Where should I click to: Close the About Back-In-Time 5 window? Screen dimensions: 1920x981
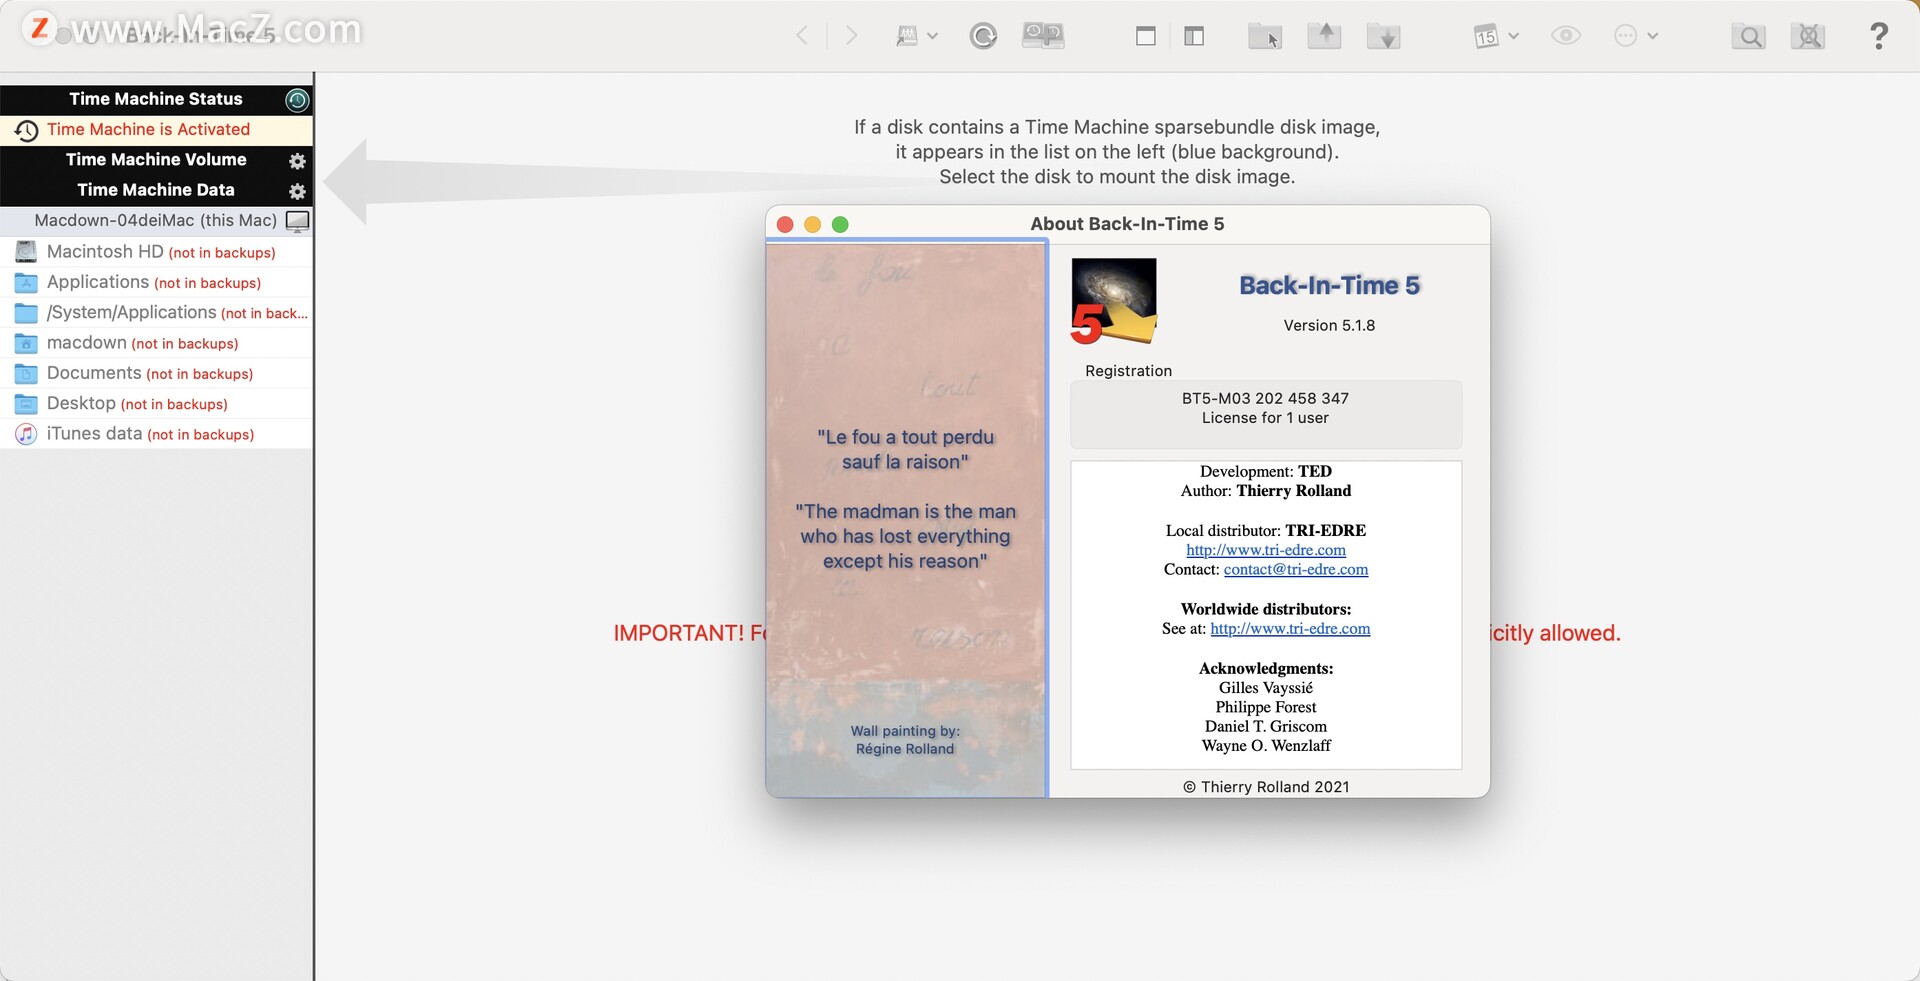[x=785, y=225]
